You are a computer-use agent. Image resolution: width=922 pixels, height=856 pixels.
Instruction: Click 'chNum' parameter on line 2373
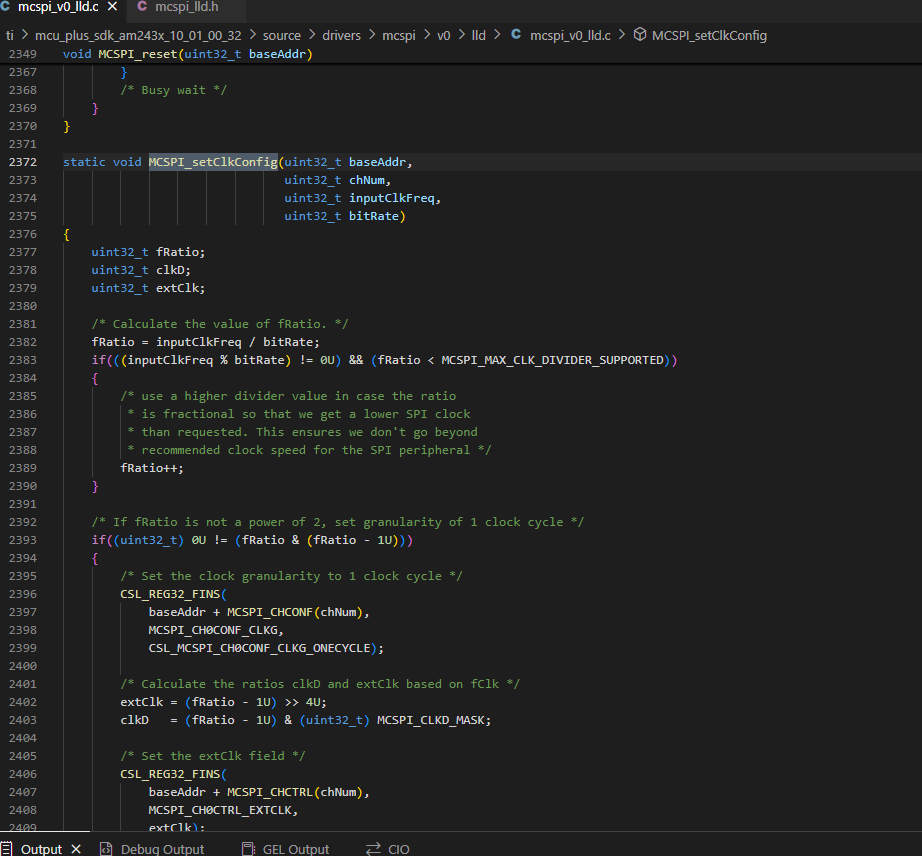point(367,180)
